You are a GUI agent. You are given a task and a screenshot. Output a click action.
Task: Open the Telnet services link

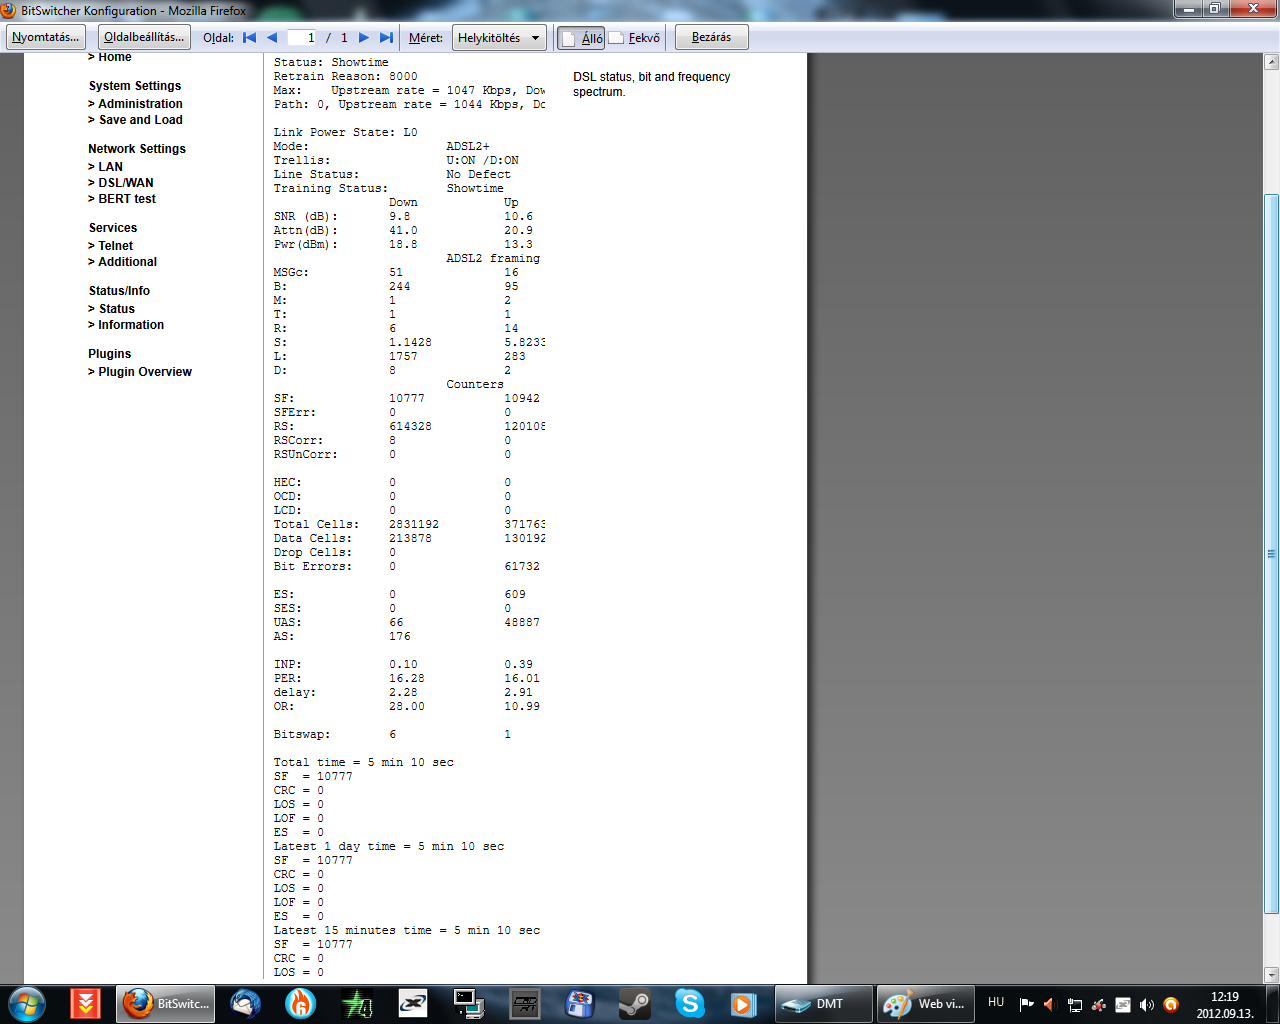coord(115,246)
